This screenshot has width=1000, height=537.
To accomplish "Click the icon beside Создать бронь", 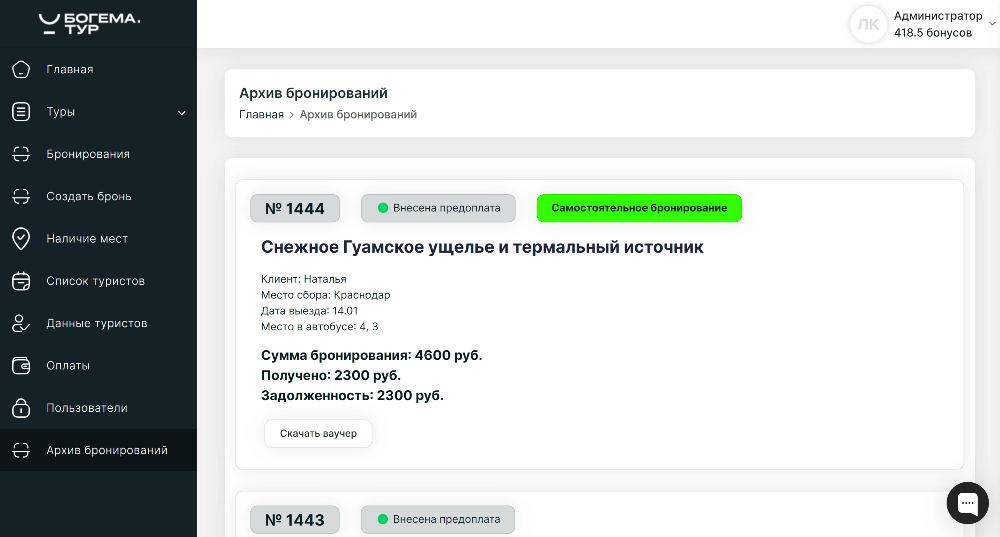I will [21, 196].
